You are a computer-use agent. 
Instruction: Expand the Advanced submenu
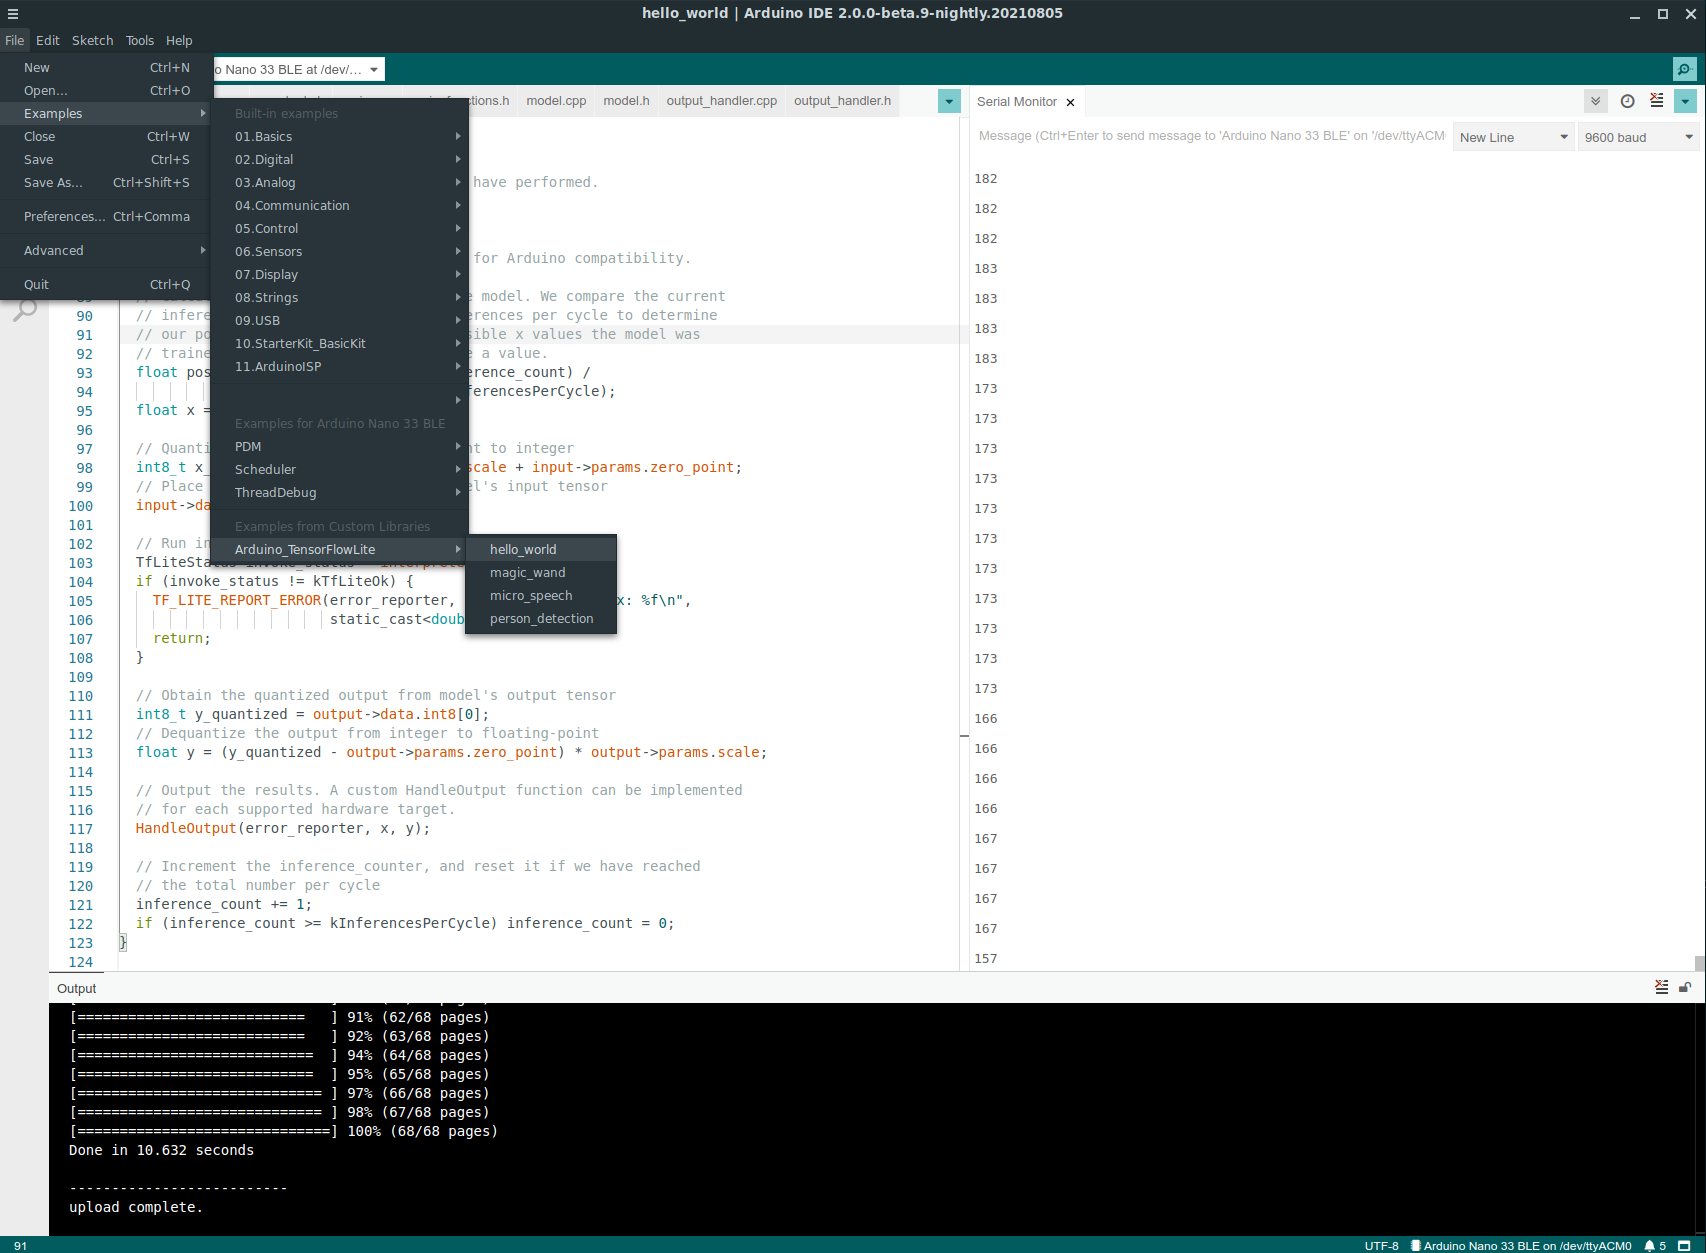[106, 250]
